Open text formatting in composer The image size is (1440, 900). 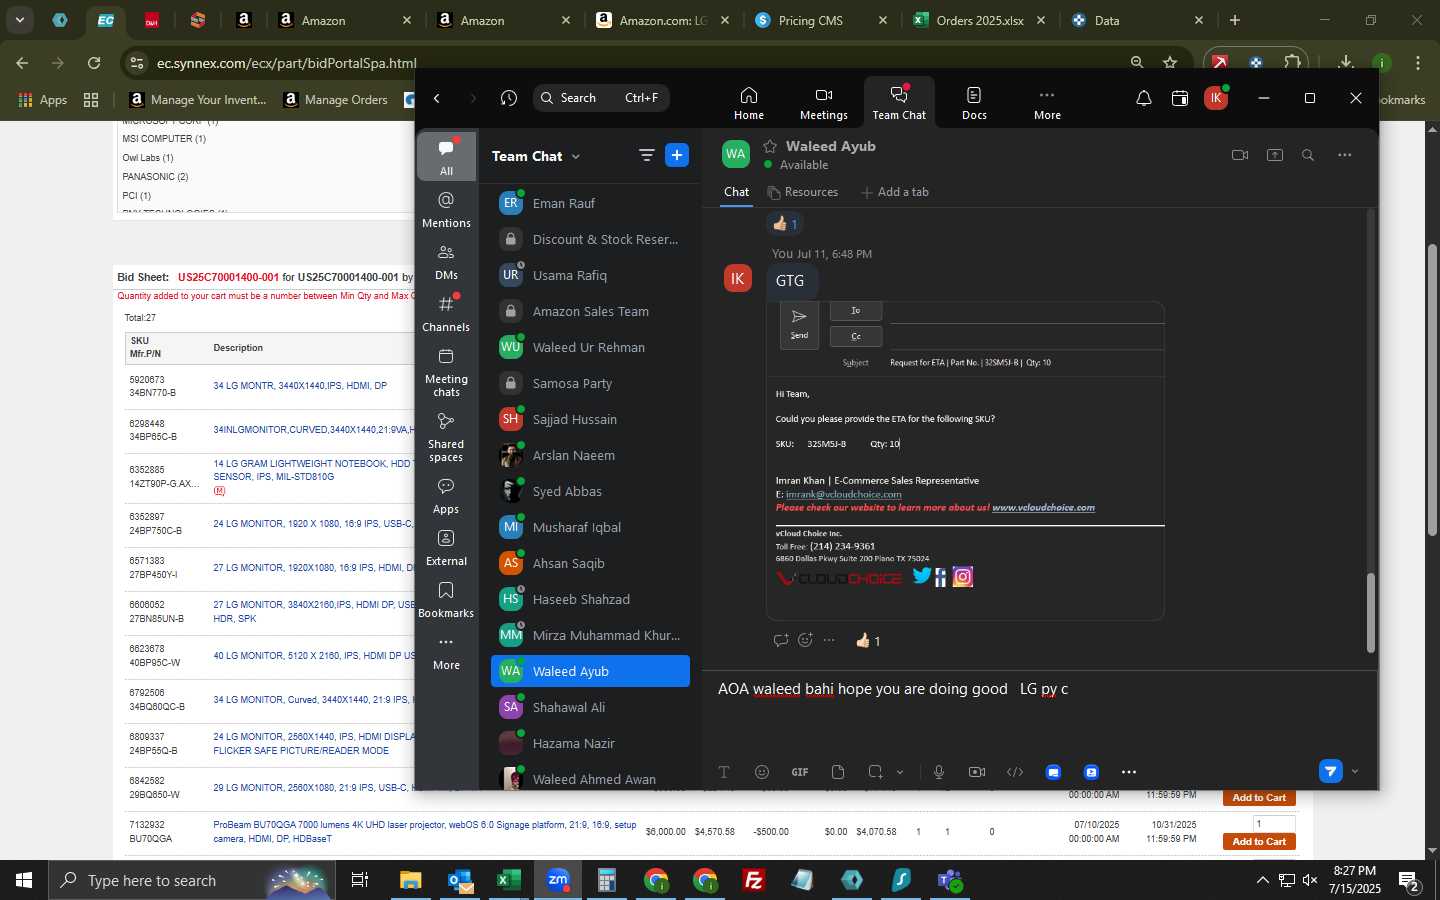click(724, 772)
